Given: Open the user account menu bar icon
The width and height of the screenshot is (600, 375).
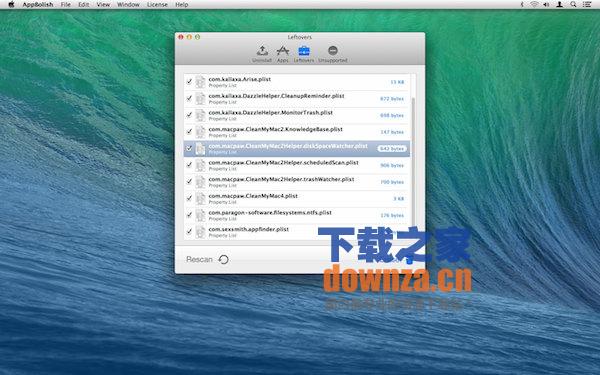Looking at the screenshot, I should pos(559,5).
